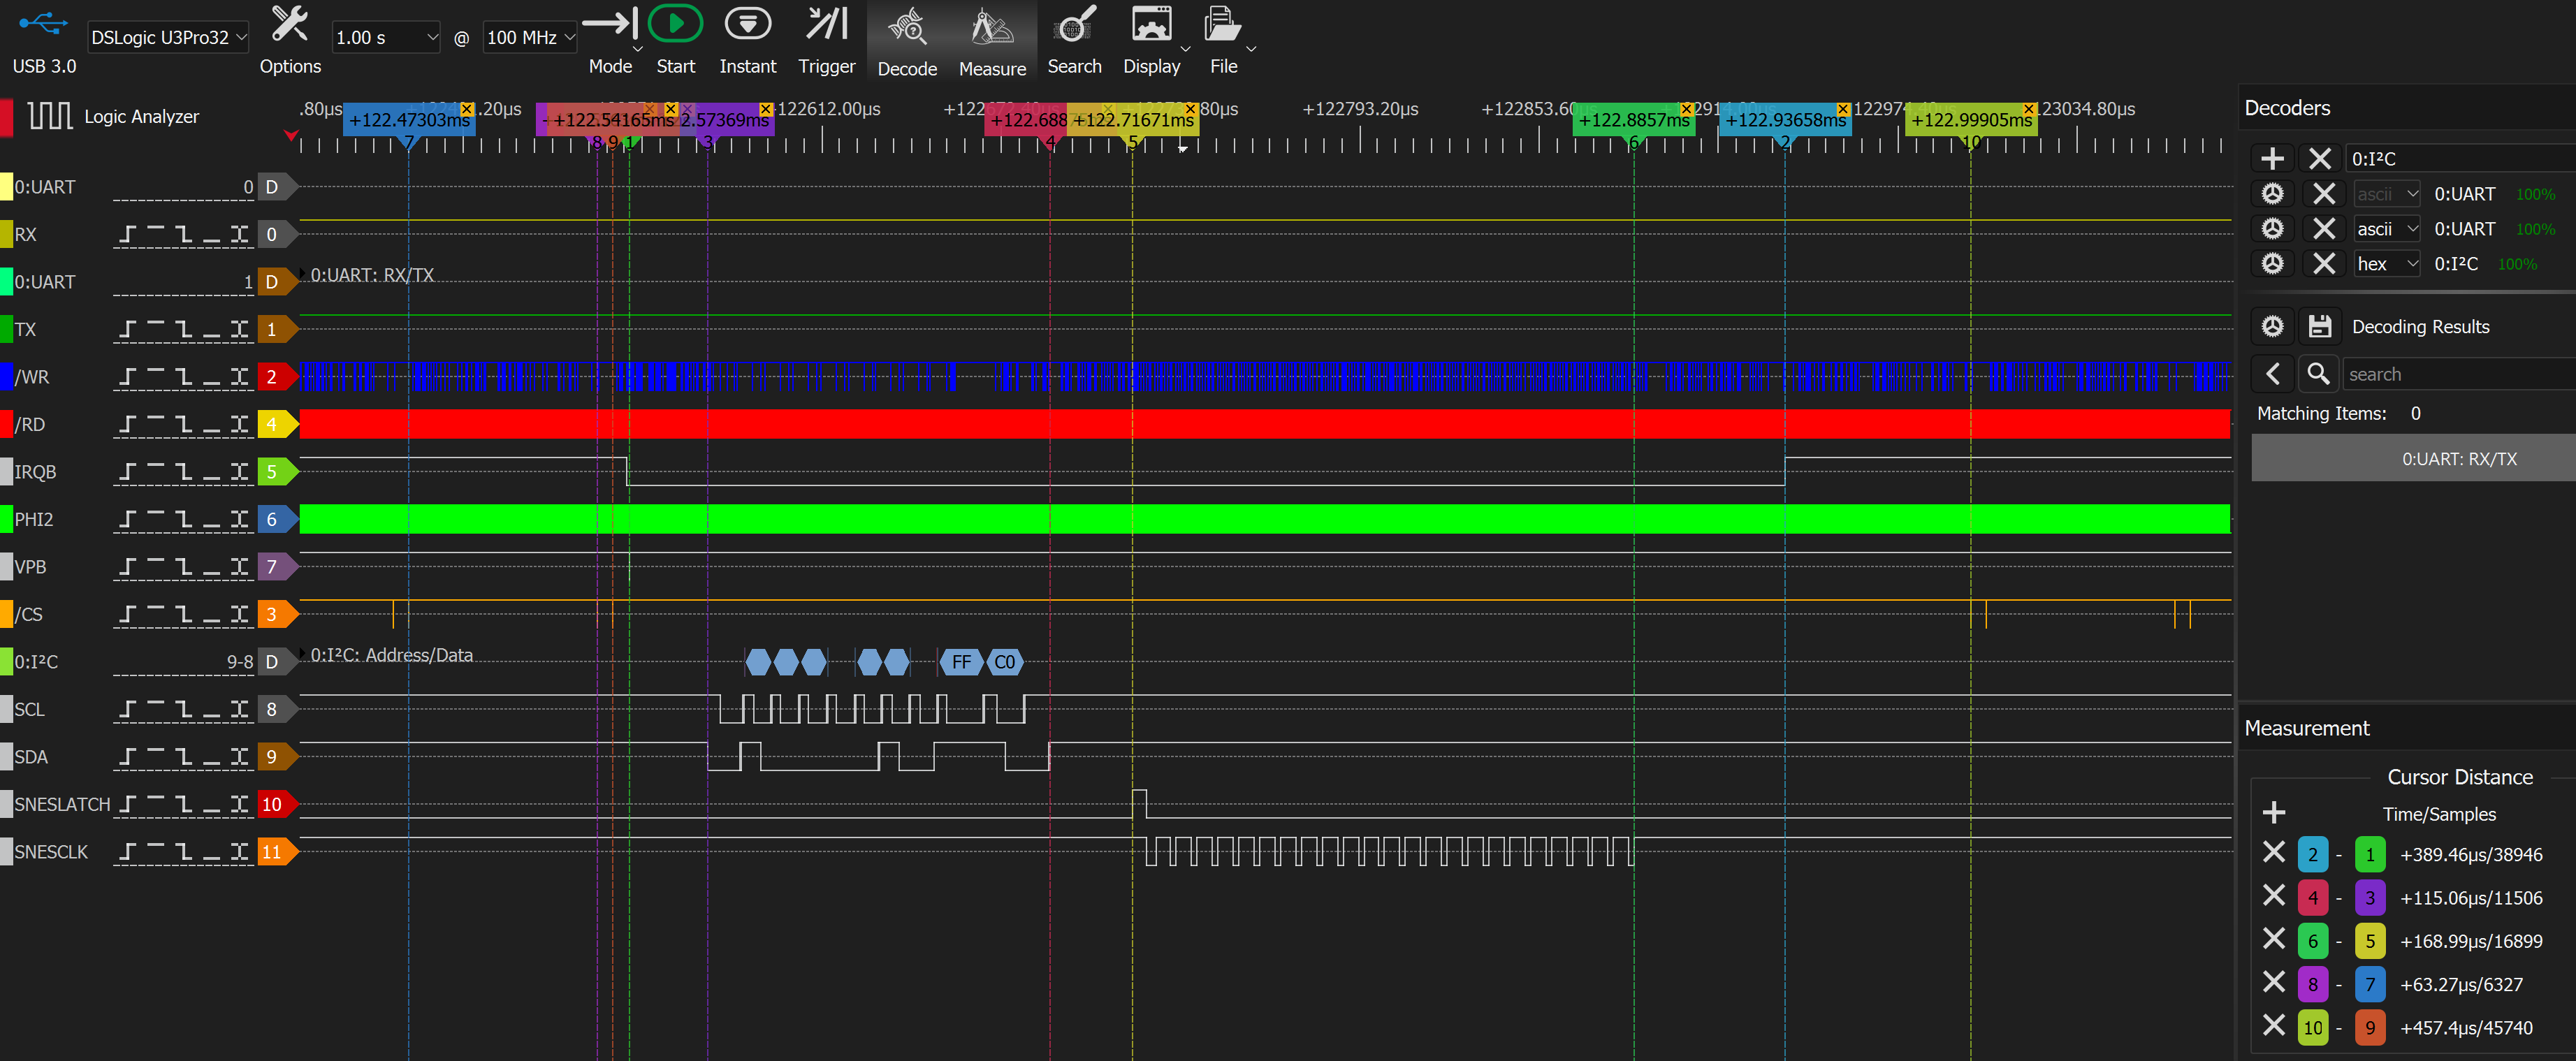Open the 1.00 s duration dropdown
This screenshot has height=1061, width=2576.
[x=386, y=37]
